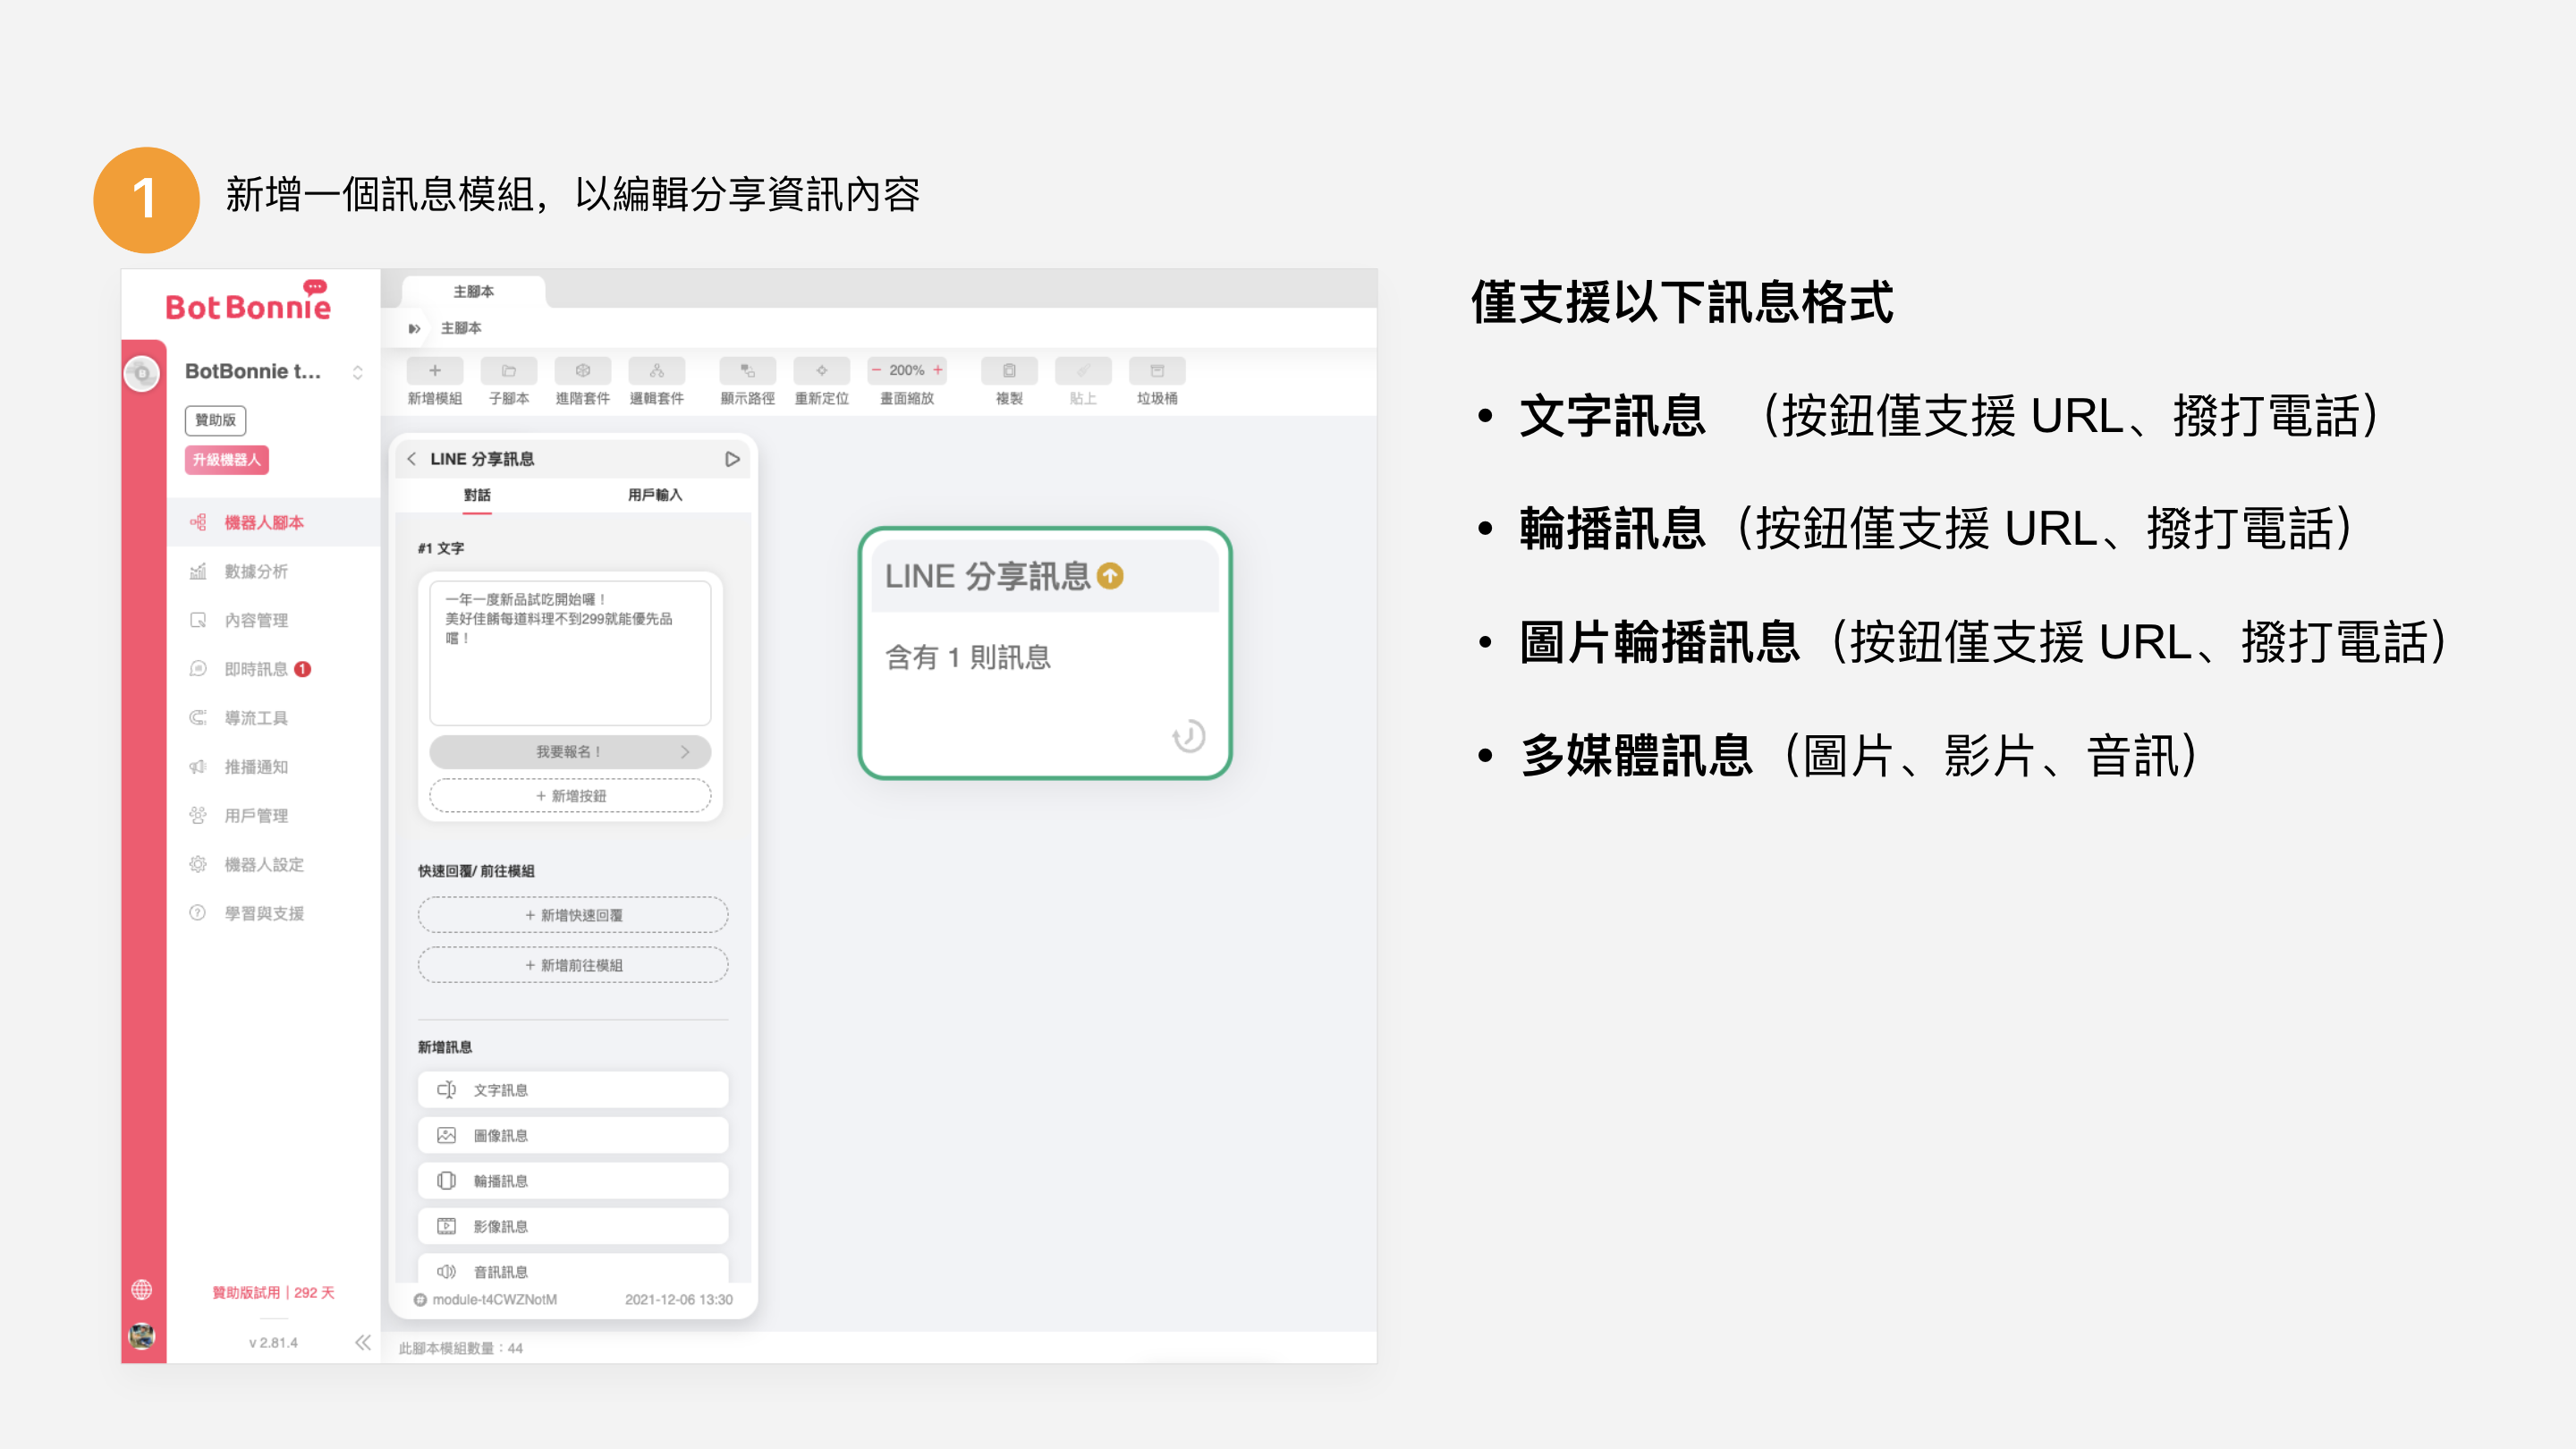Open the 邏輯套件 toolbar icon

(x=656, y=371)
